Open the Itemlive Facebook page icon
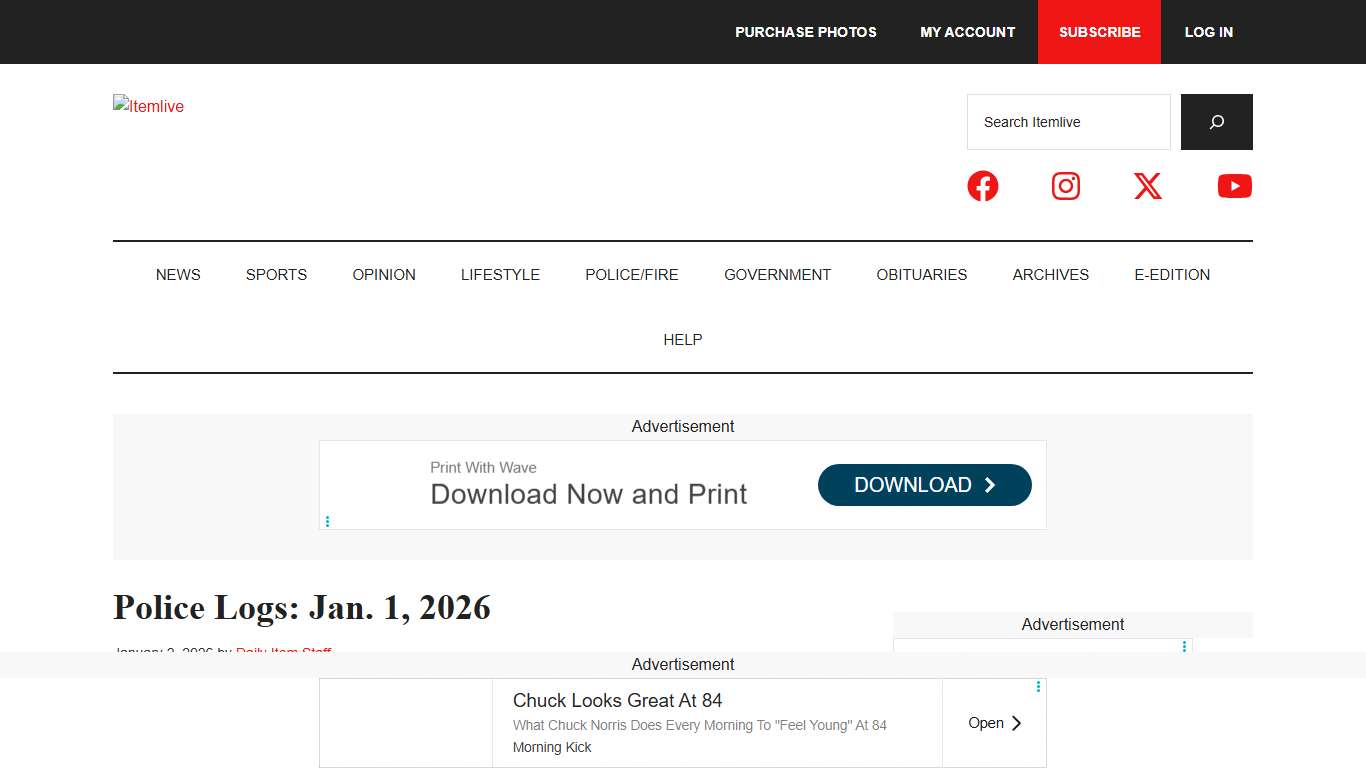Screen dimensions: 1366x768 click(982, 186)
